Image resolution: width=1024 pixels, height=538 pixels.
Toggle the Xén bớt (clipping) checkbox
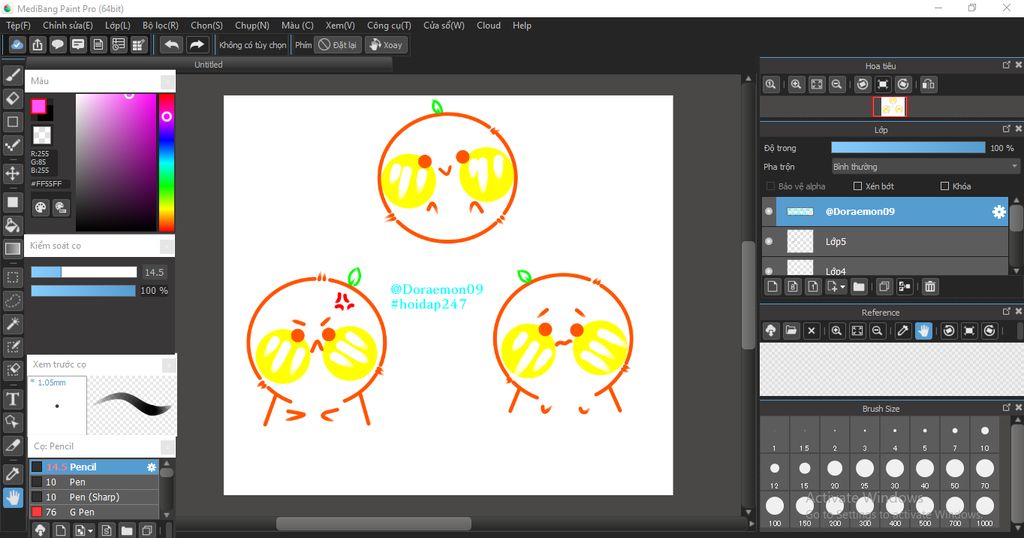857,186
